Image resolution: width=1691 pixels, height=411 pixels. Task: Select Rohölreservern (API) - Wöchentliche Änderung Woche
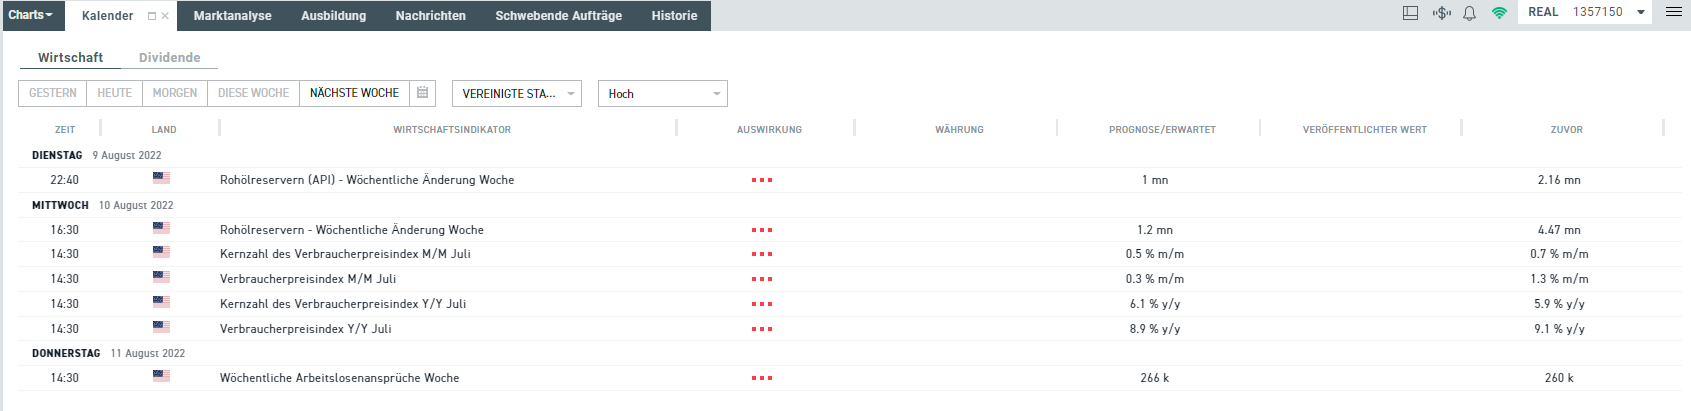(x=367, y=180)
